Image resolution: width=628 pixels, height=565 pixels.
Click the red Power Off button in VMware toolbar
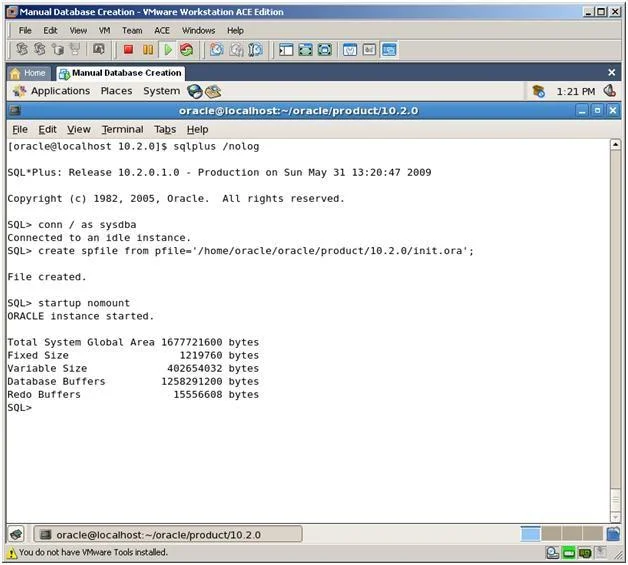click(x=128, y=50)
